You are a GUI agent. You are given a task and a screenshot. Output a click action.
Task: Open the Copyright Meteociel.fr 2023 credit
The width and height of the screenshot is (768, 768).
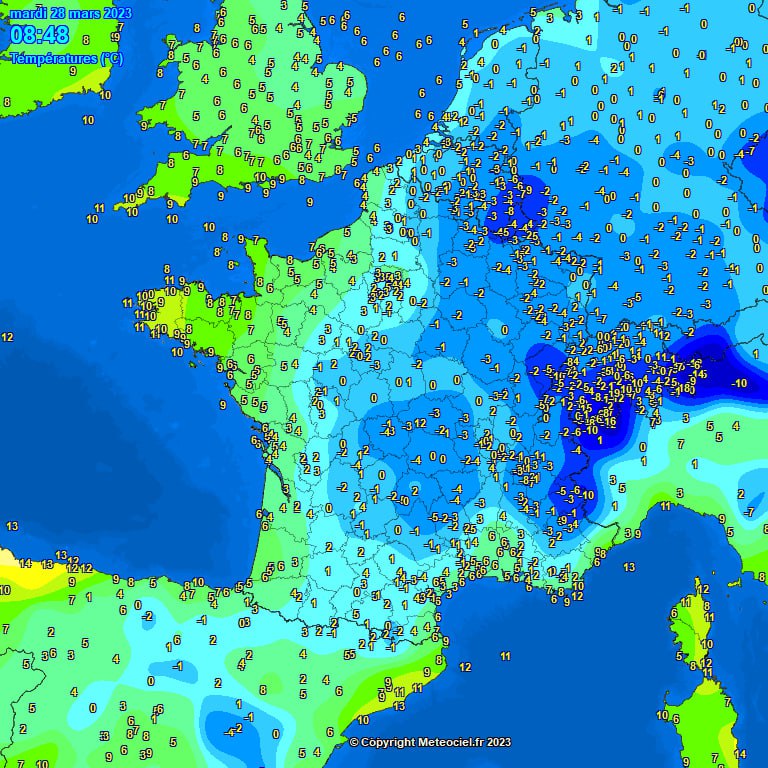pyautogui.click(x=430, y=742)
